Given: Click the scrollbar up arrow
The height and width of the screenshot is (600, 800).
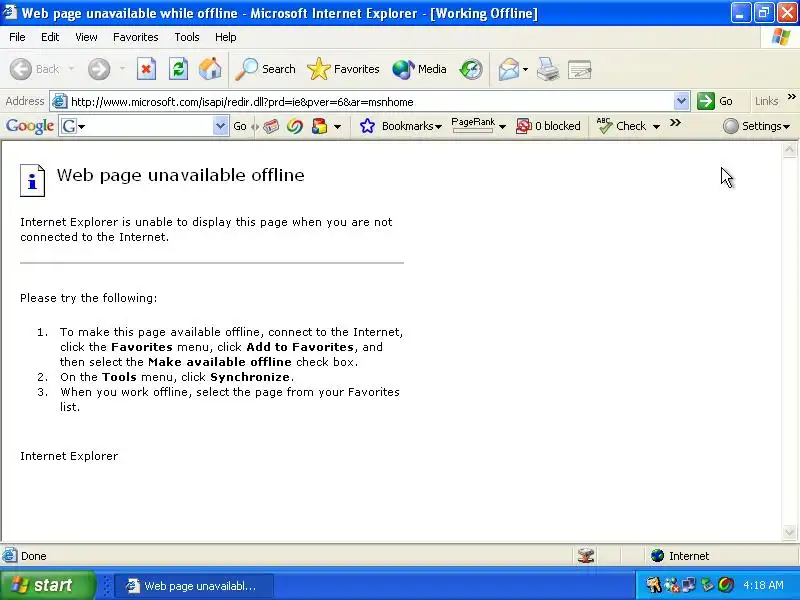Looking at the screenshot, I should coord(789,149).
